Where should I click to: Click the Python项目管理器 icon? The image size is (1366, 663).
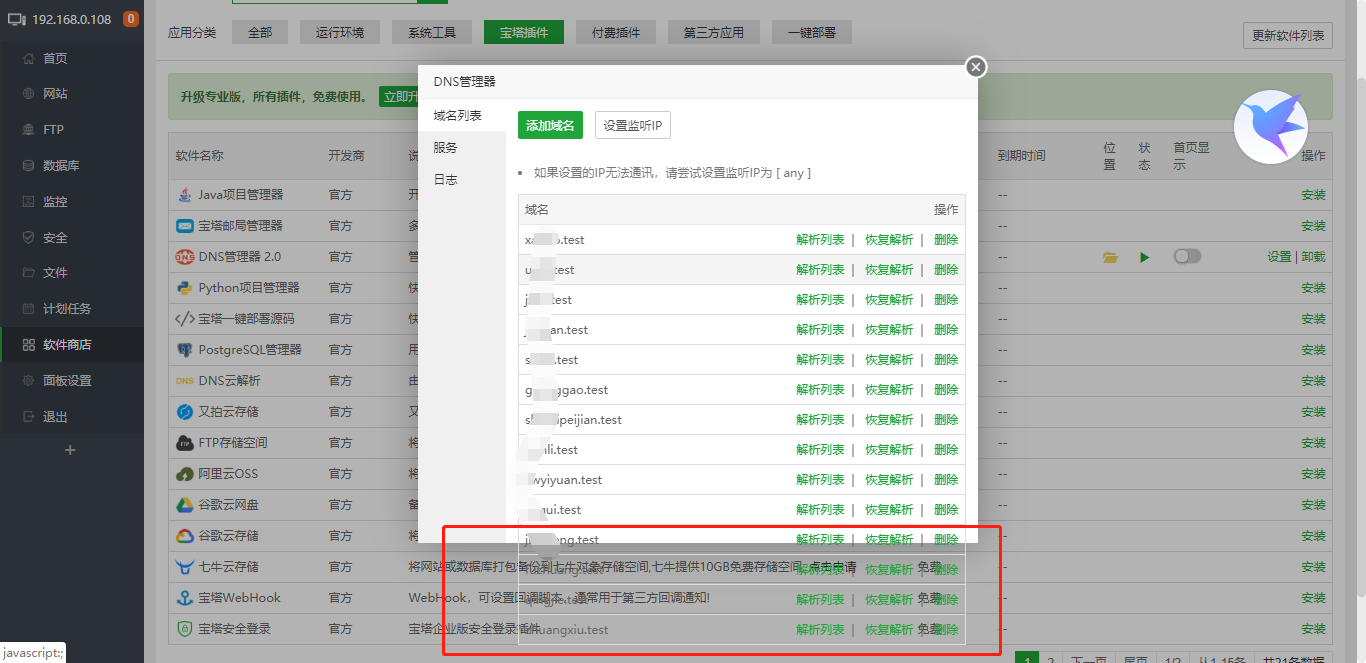(184, 287)
